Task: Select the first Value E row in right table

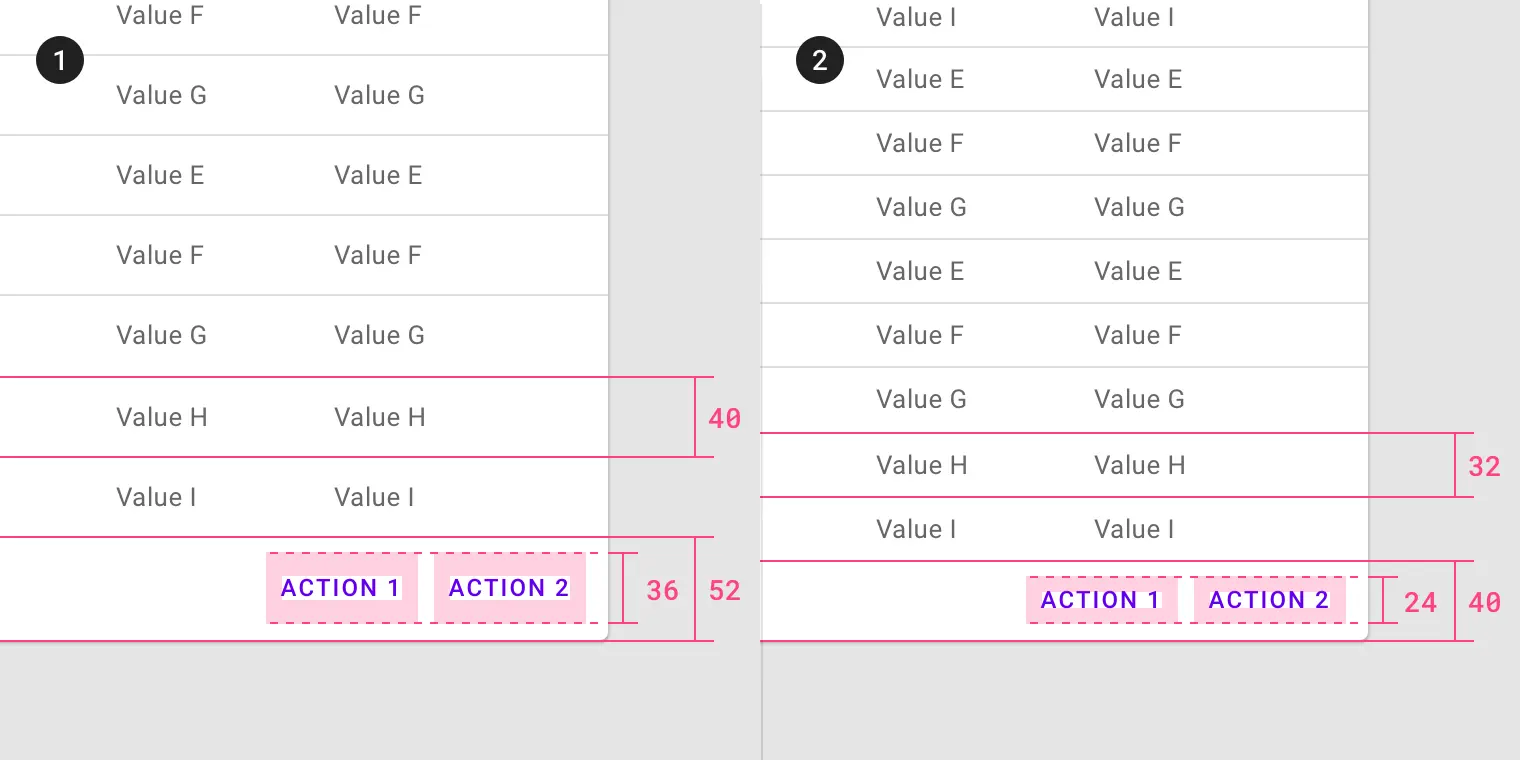Action: 1064,79
